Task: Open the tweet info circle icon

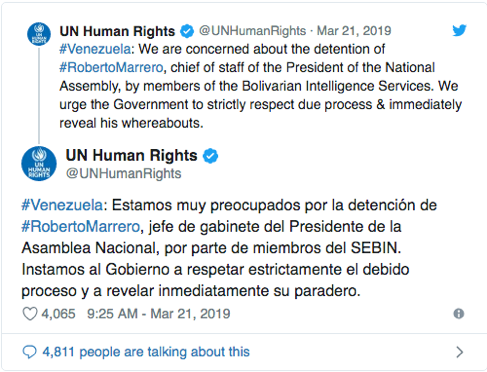Action: [459, 314]
